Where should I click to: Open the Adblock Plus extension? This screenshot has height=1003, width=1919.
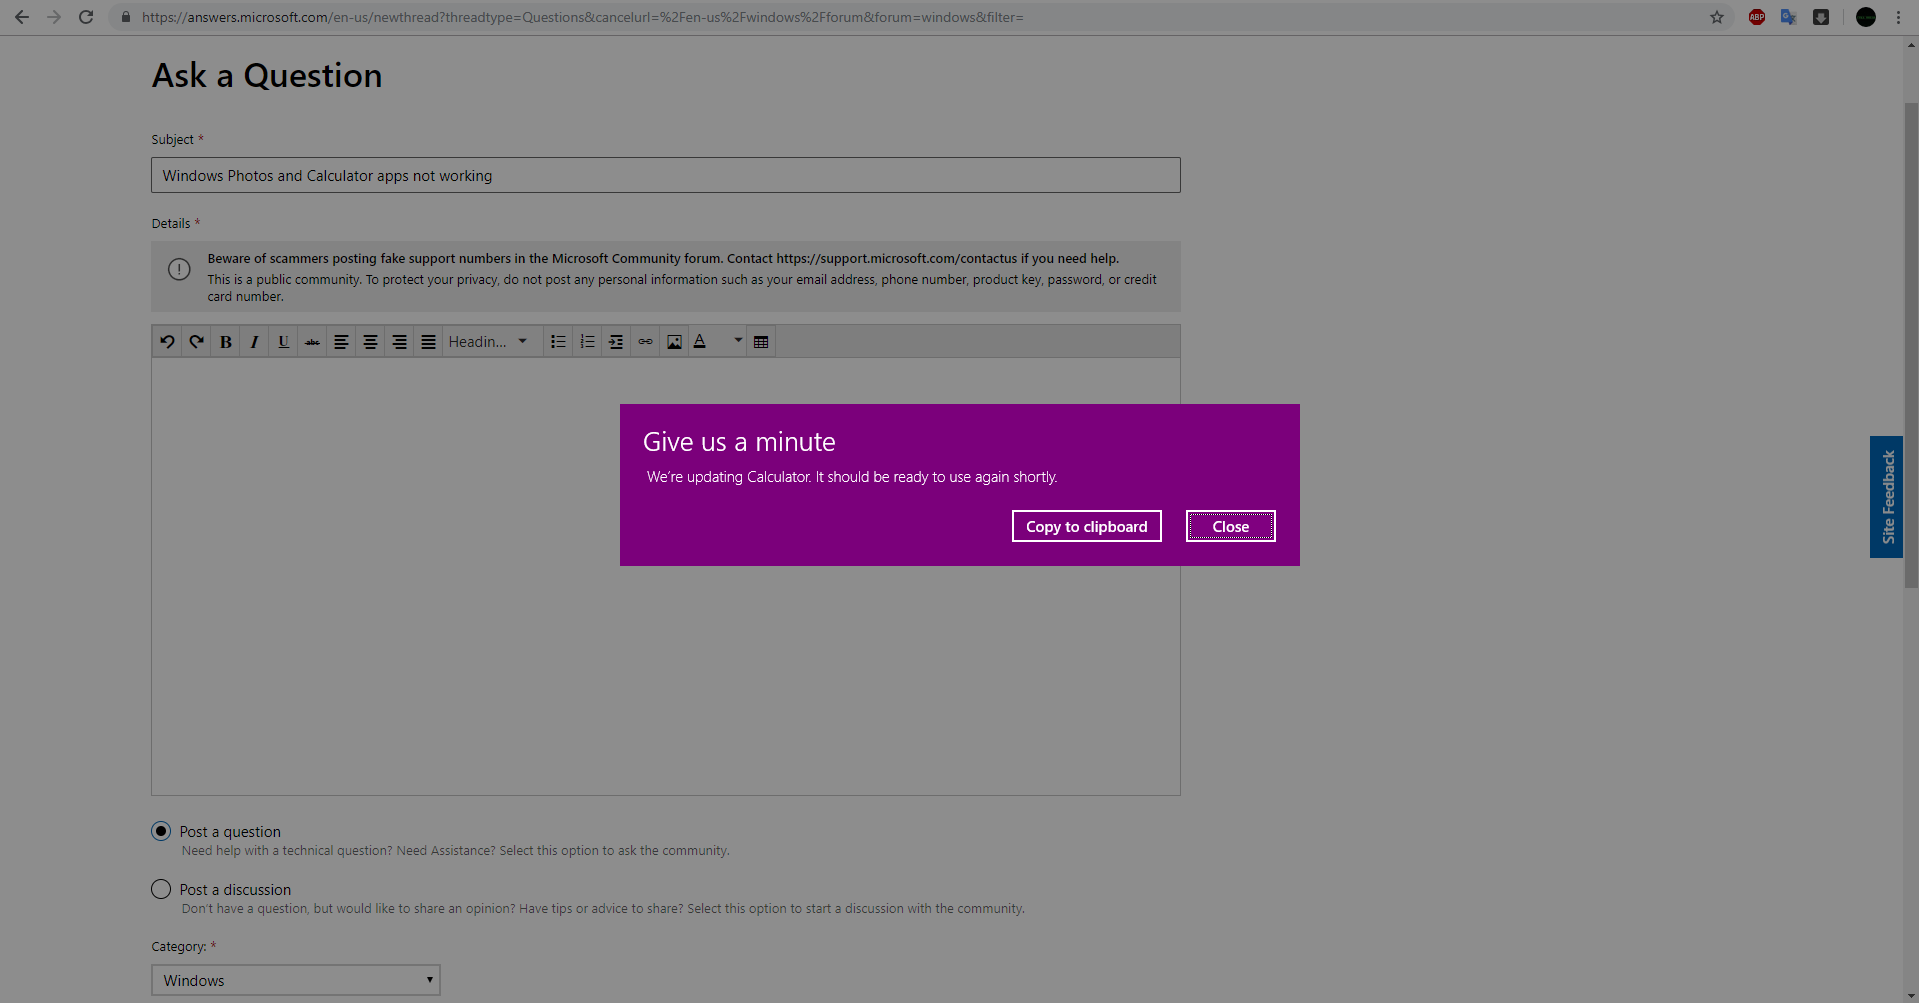[1757, 17]
